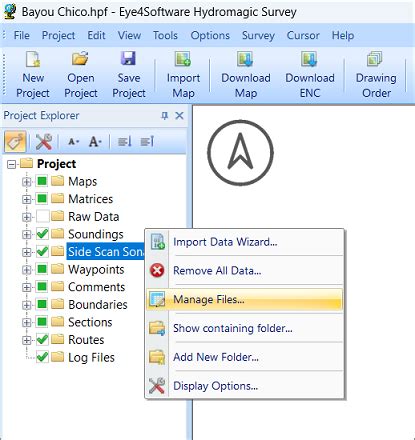The height and width of the screenshot is (440, 415).
Task: Click the Save Project floppy disk icon
Action: coord(128,59)
